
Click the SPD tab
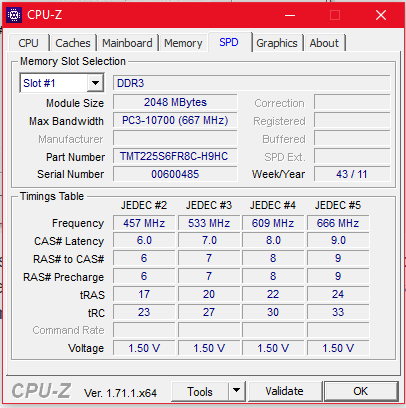point(229,42)
